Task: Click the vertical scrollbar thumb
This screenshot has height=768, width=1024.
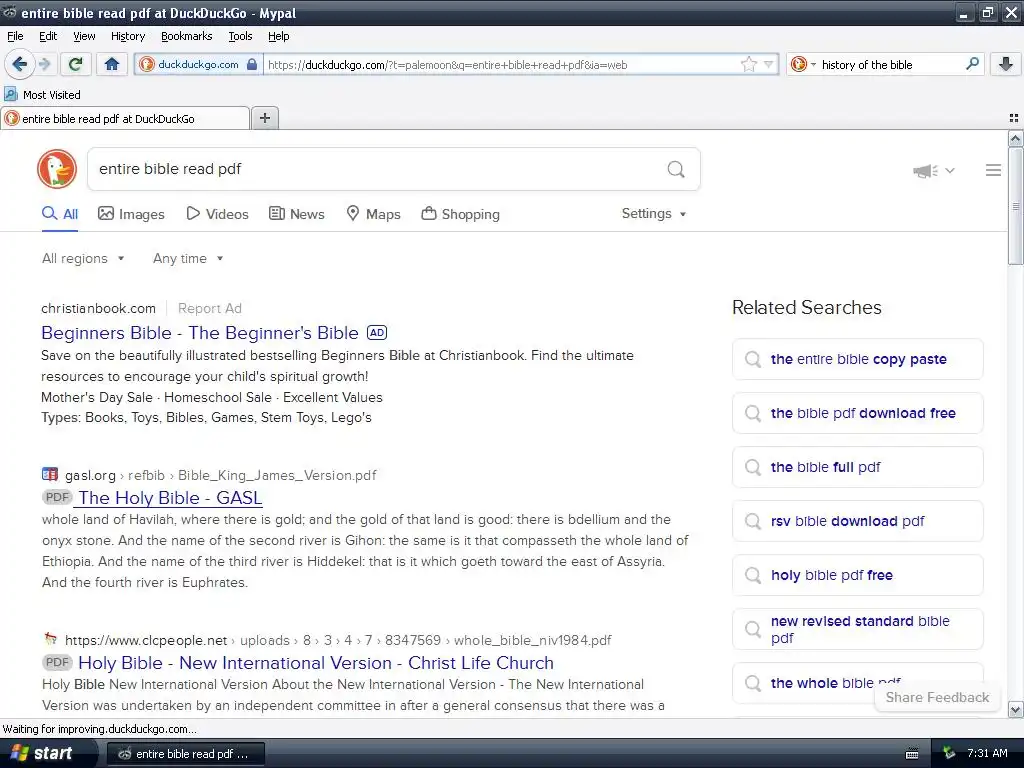Action: 1016,206
